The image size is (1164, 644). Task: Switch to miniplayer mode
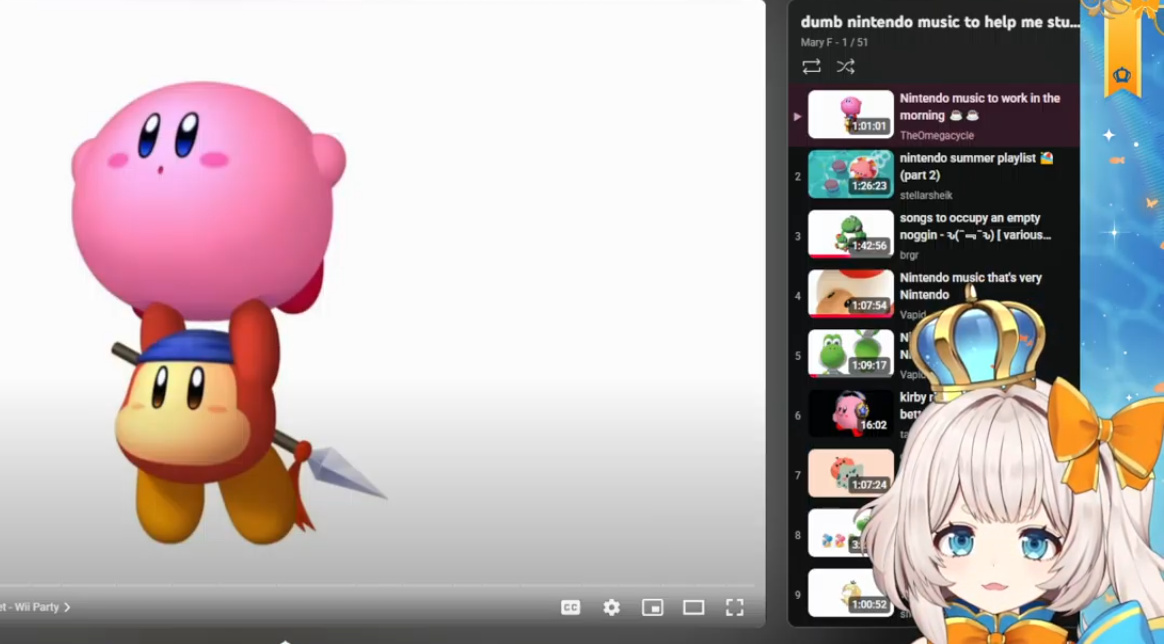coord(653,608)
